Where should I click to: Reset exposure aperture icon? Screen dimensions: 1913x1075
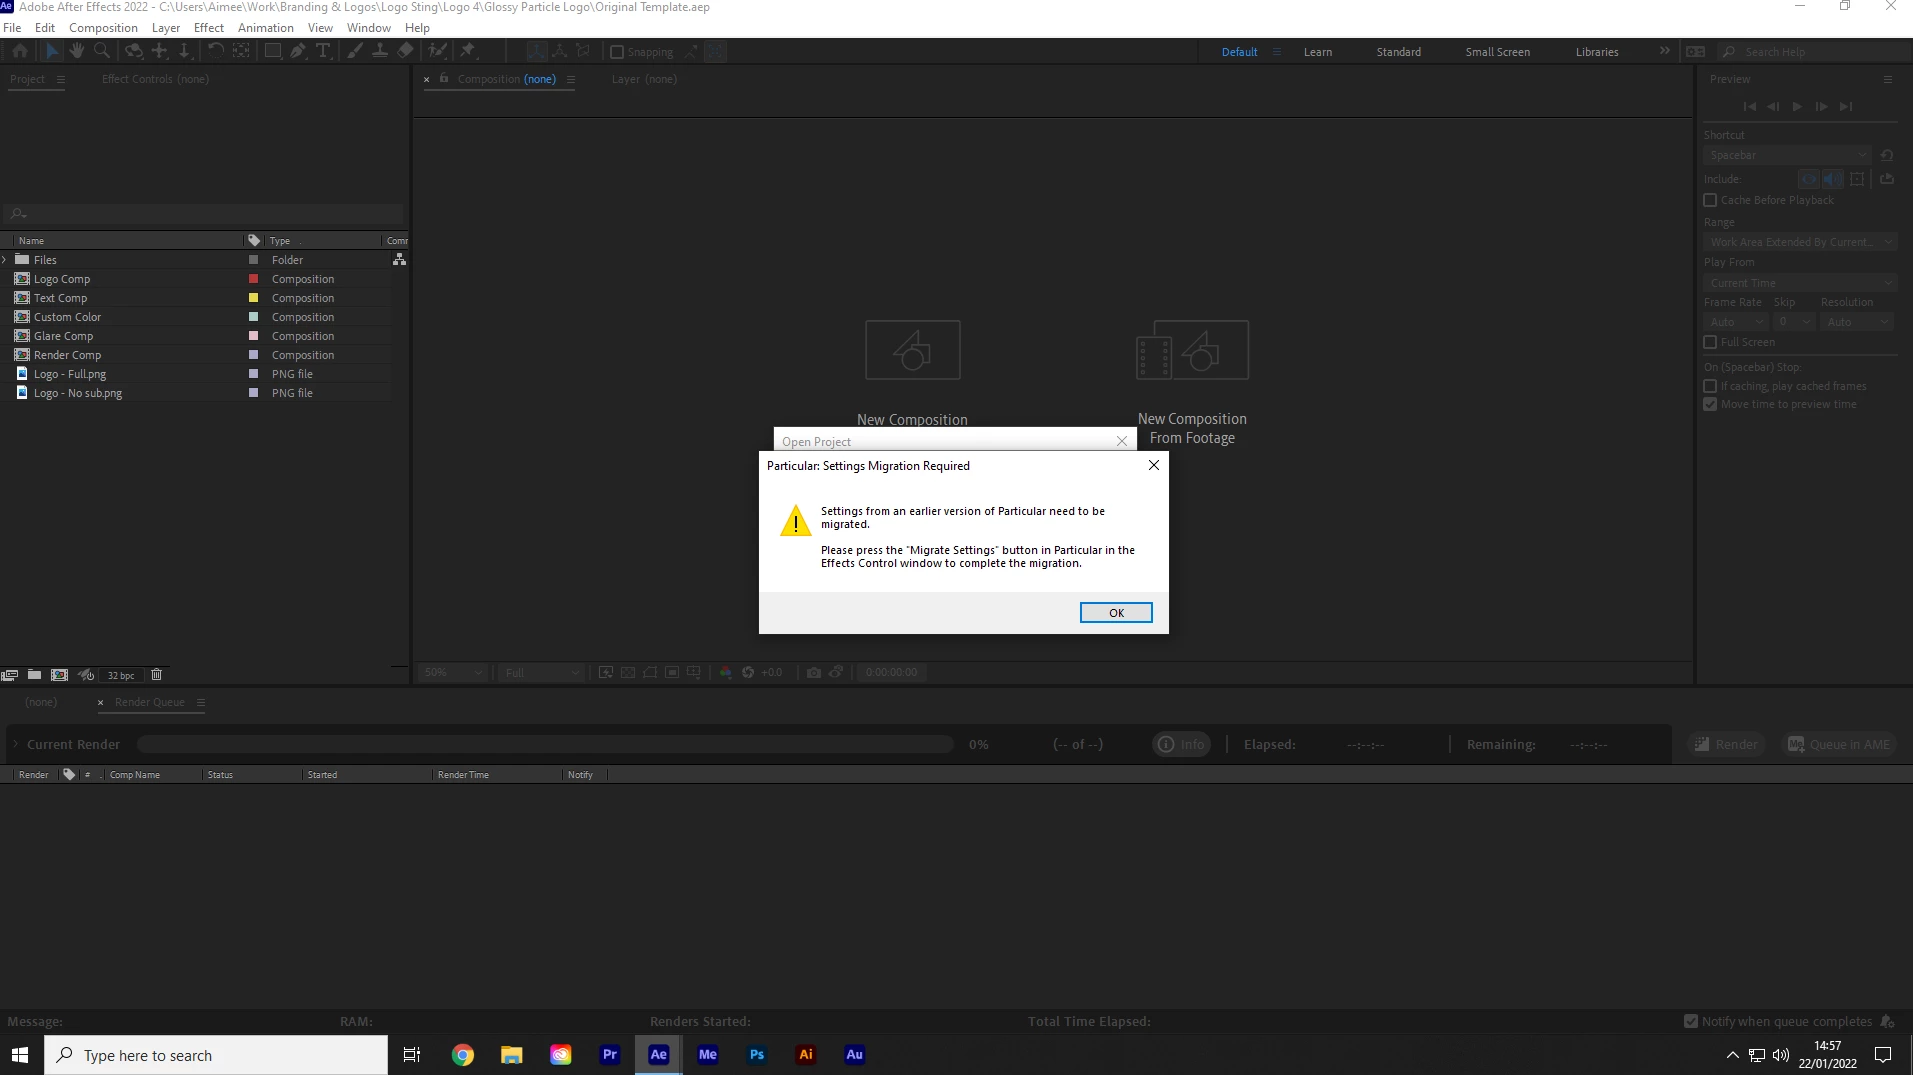748,672
